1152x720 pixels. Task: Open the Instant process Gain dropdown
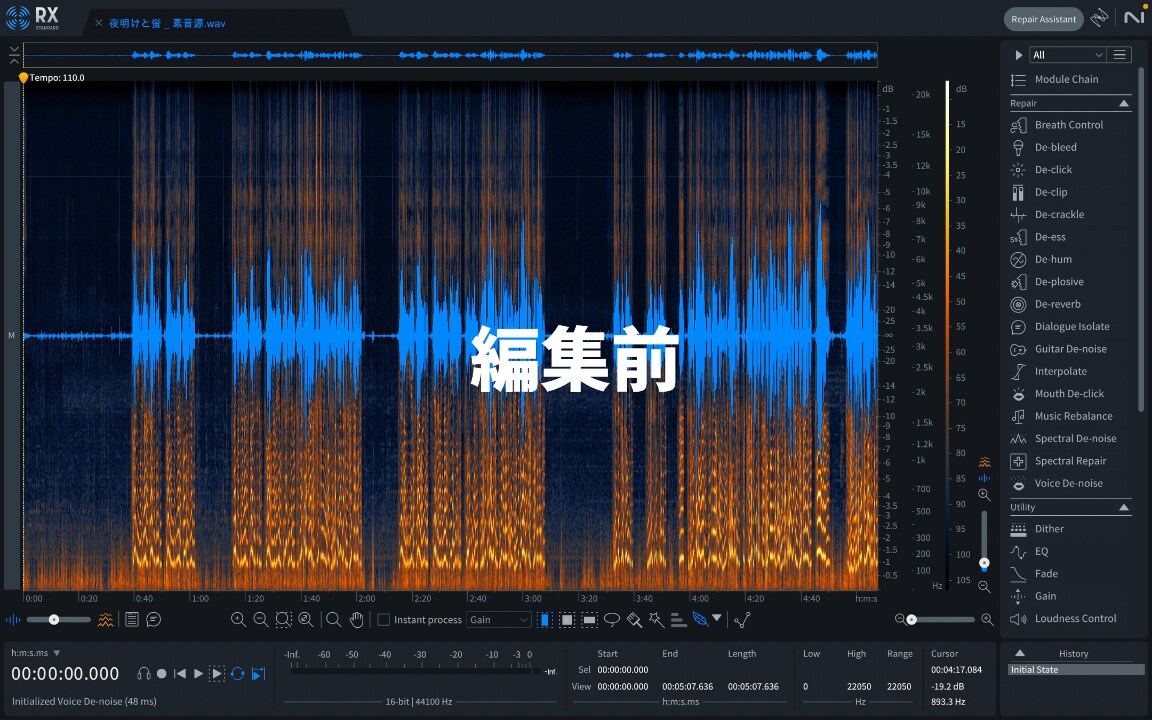[x=498, y=620]
